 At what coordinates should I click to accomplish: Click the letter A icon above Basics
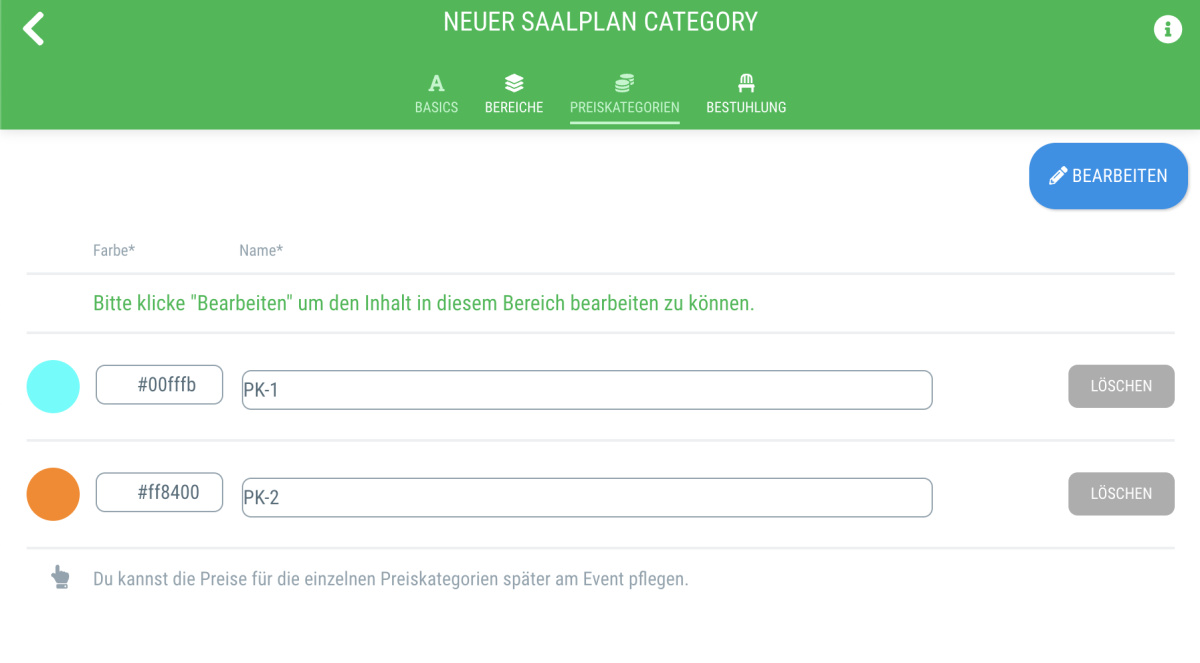[436, 83]
